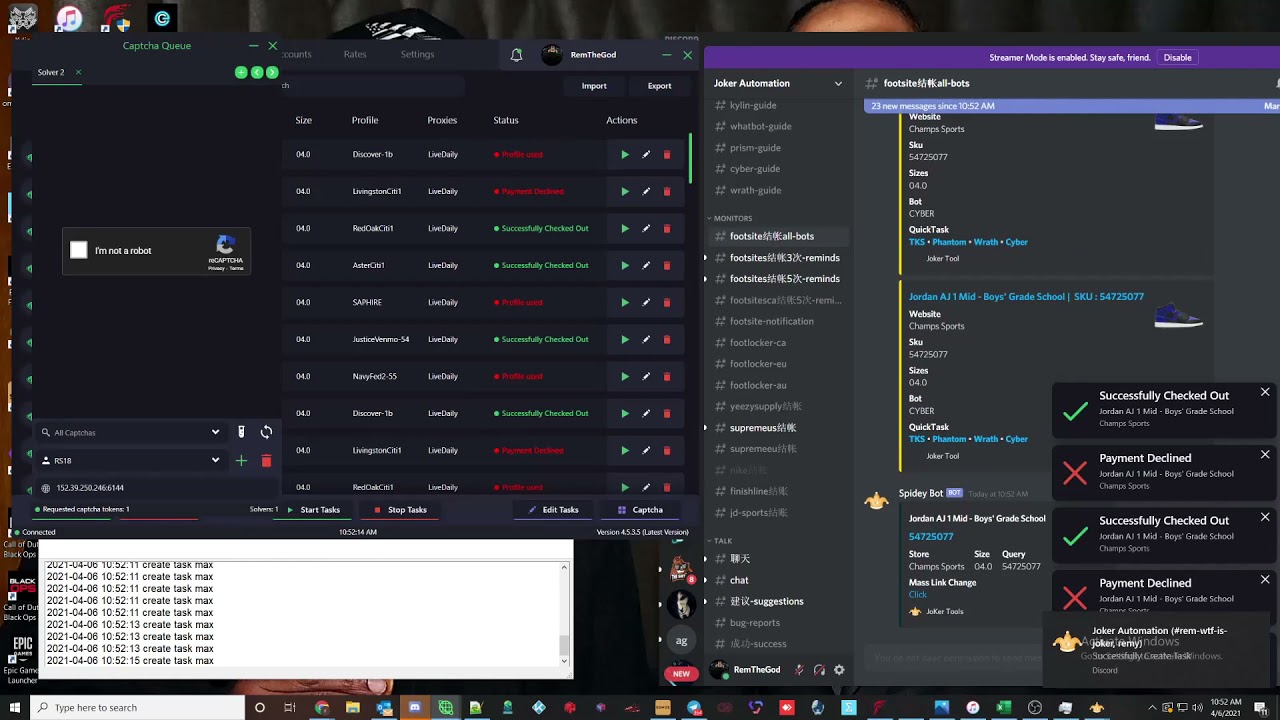Screen dimensions: 1280x720
Task: Open Discord from the Windows taskbar
Action: click(415, 707)
